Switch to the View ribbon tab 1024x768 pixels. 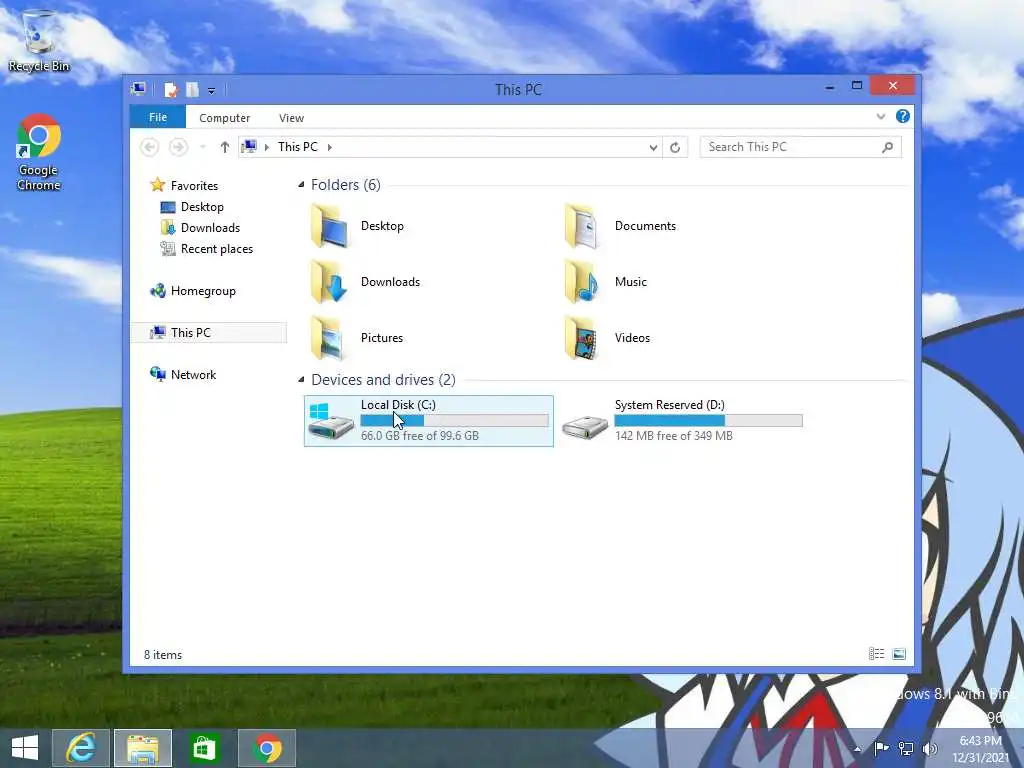pos(291,118)
